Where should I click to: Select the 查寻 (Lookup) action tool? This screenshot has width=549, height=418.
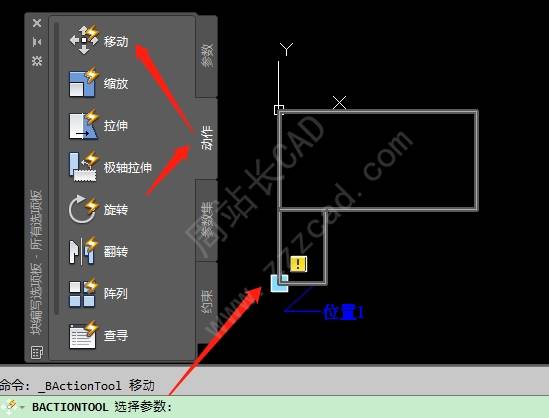coord(99,335)
